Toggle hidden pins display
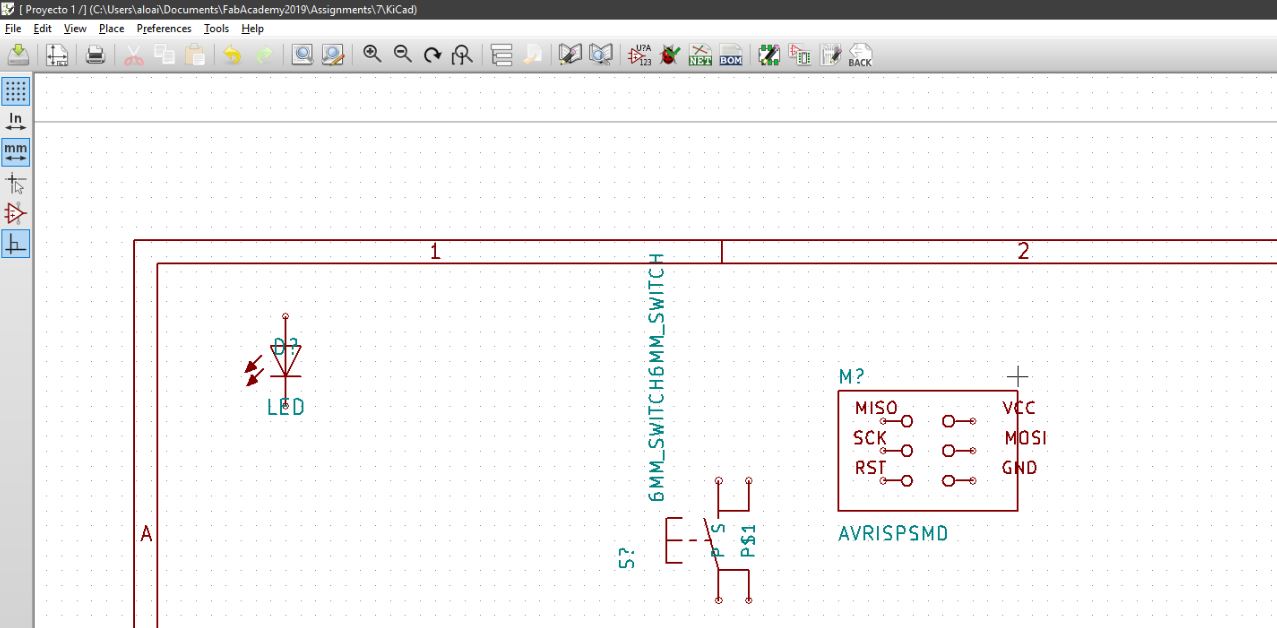The image size is (1277, 628). (15, 213)
